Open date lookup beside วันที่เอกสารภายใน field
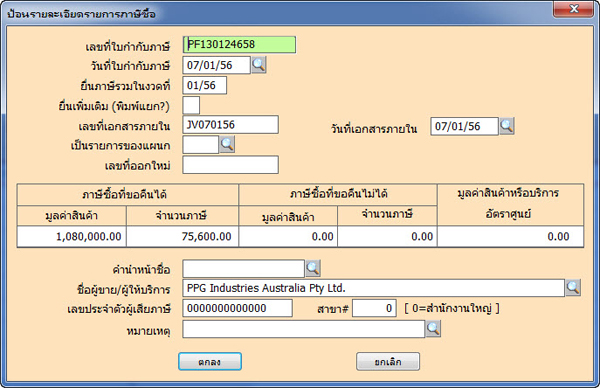This screenshot has width=600, height=388. point(507,126)
